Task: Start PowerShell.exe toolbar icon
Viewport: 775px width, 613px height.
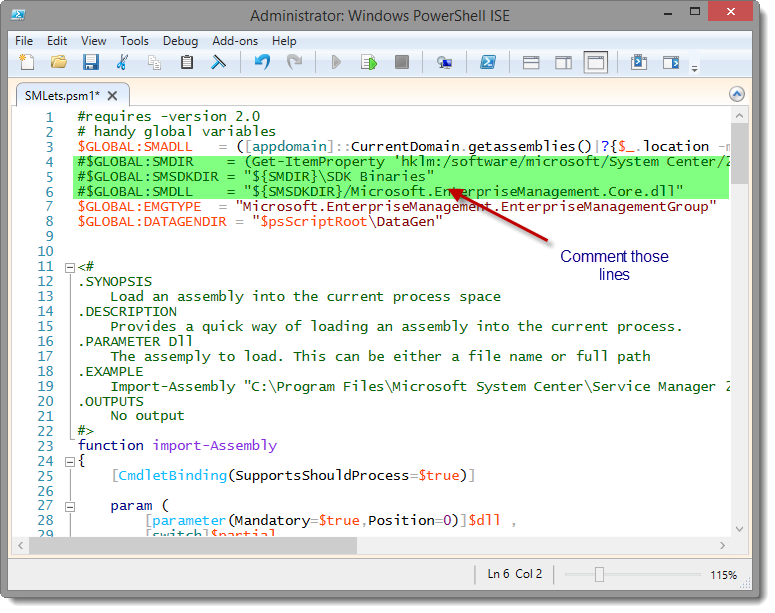Action: [x=488, y=62]
